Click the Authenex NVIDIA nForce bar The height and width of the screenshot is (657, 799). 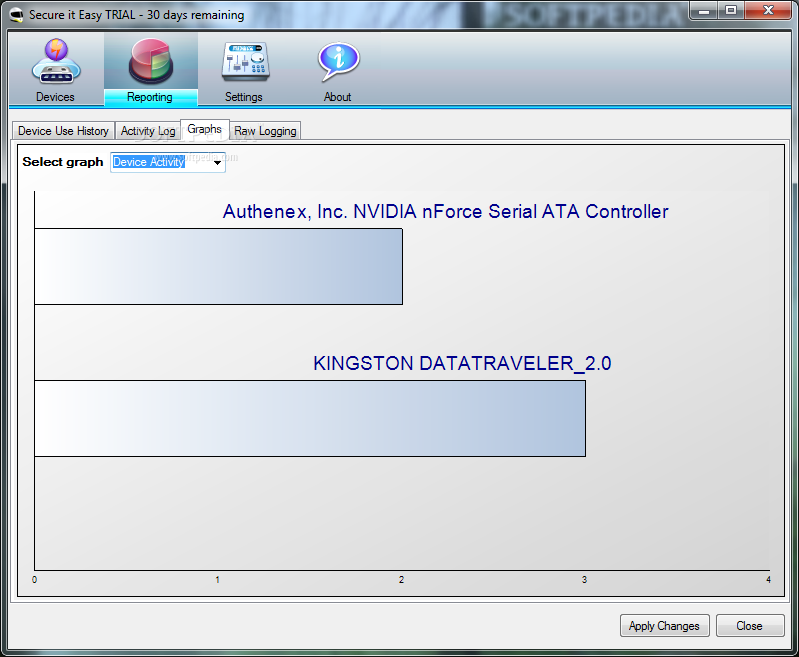(219, 267)
